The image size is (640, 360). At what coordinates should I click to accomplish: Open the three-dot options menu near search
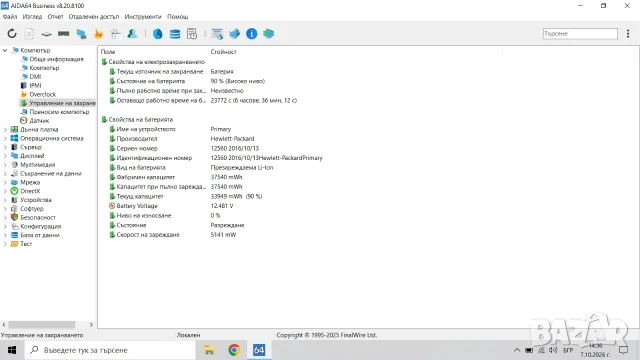pos(628,33)
